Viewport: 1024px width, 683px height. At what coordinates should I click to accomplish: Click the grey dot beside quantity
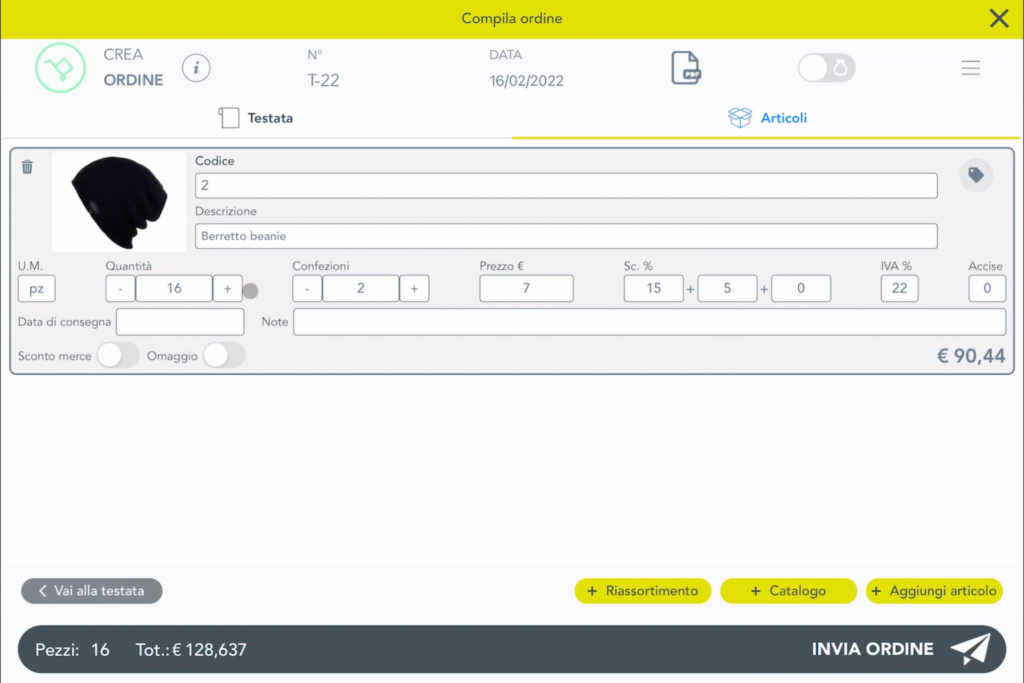[250, 290]
